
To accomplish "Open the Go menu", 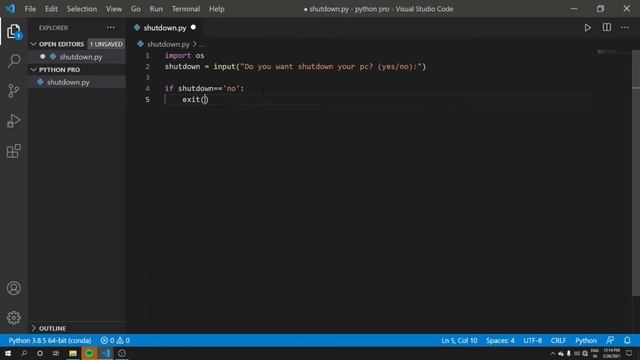I will 136,9.
